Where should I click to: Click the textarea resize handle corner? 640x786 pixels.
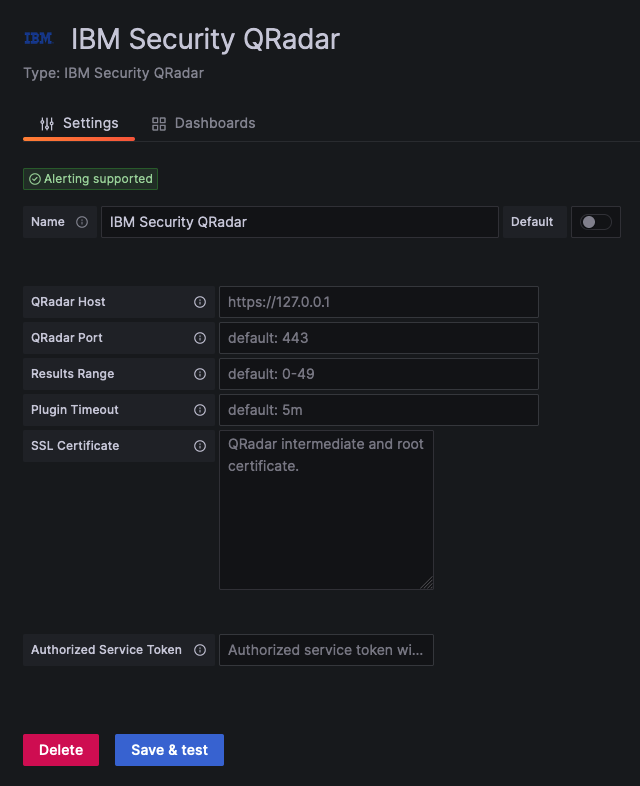[x=428, y=583]
